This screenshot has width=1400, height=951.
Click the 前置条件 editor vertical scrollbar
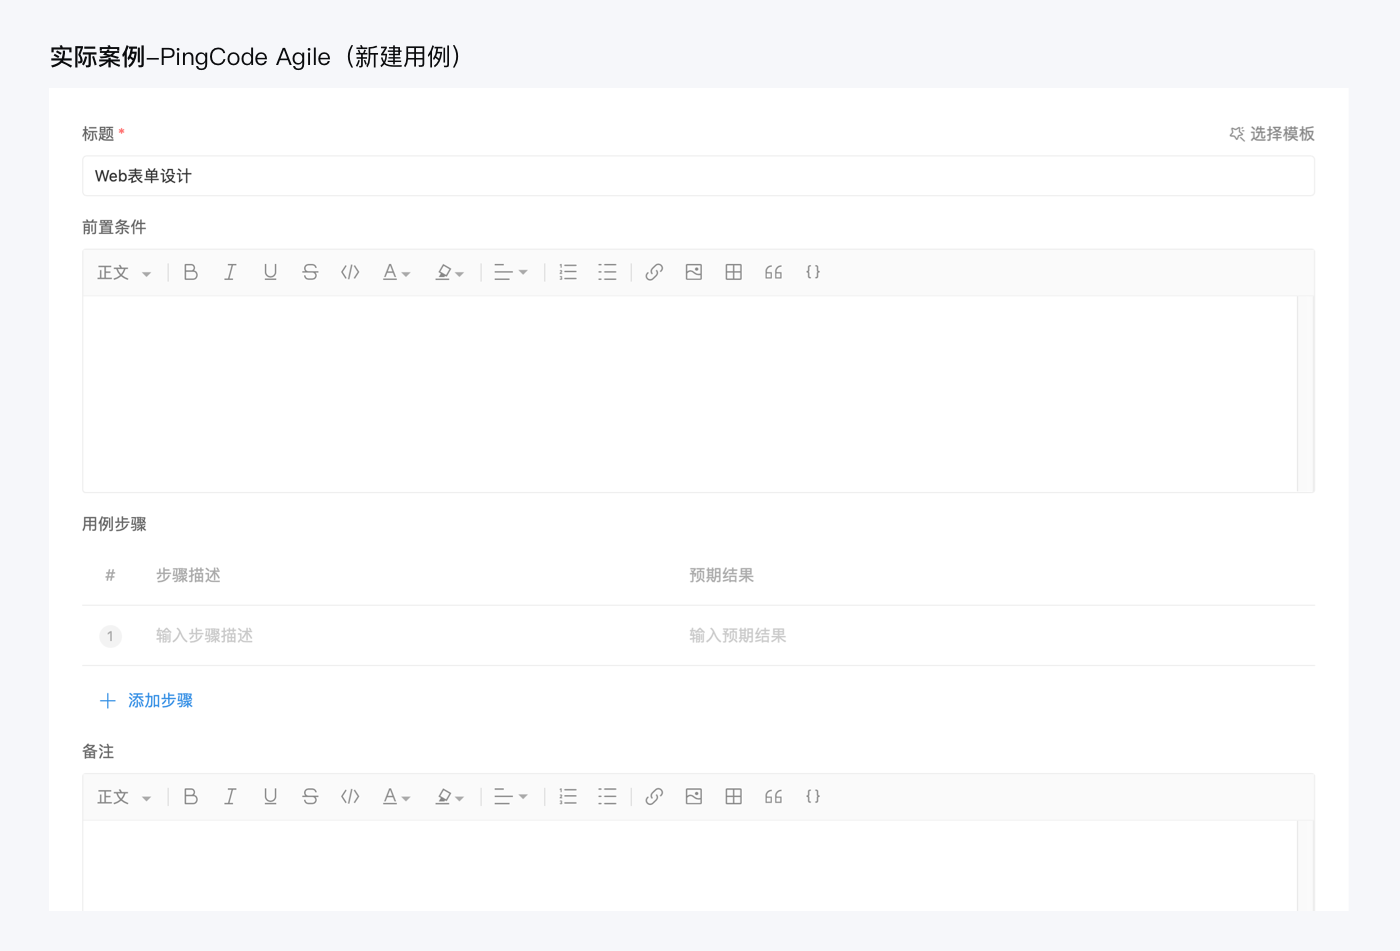coord(1305,394)
